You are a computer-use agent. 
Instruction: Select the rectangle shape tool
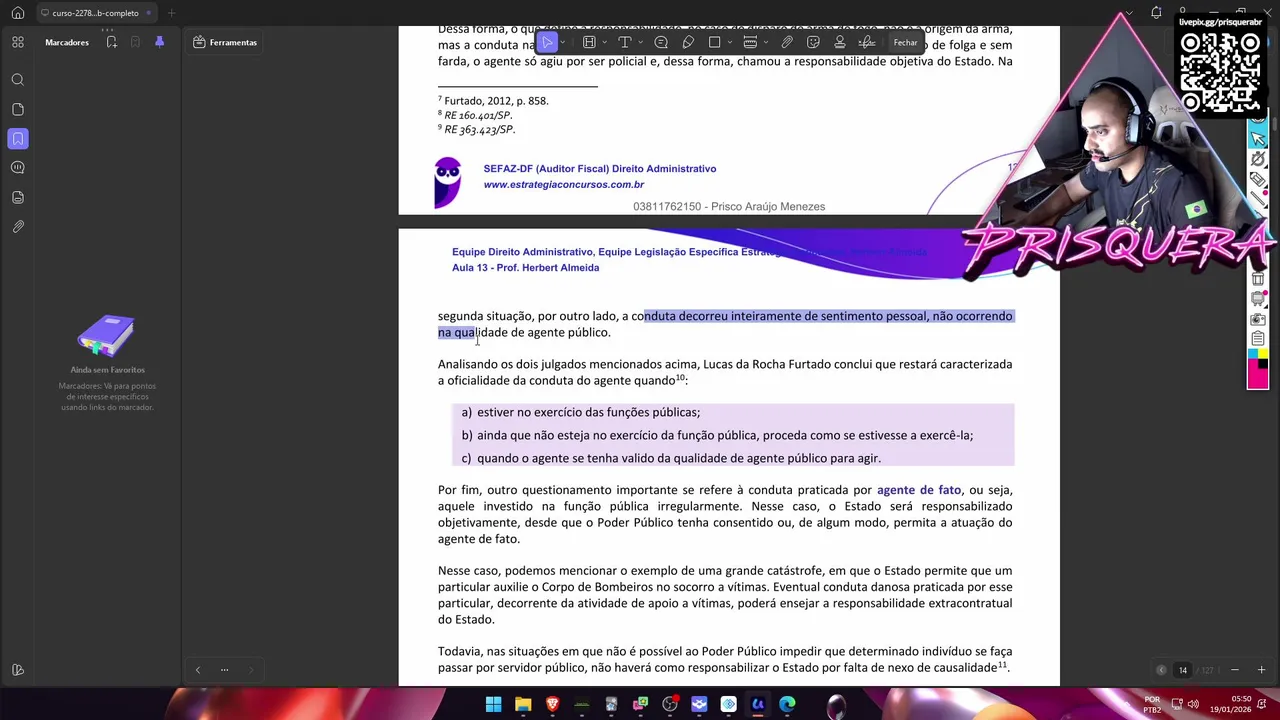coord(714,42)
